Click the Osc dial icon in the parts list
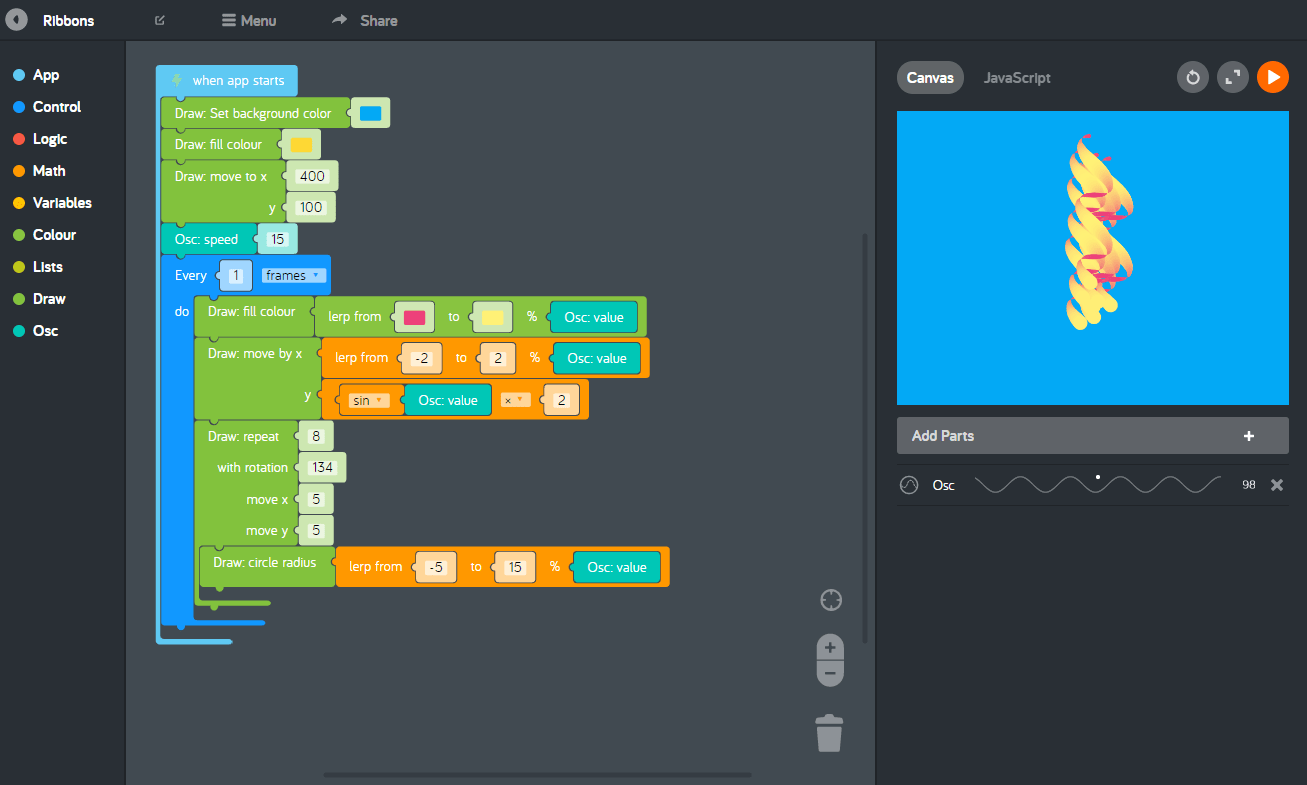The height and width of the screenshot is (785, 1307). coord(909,484)
